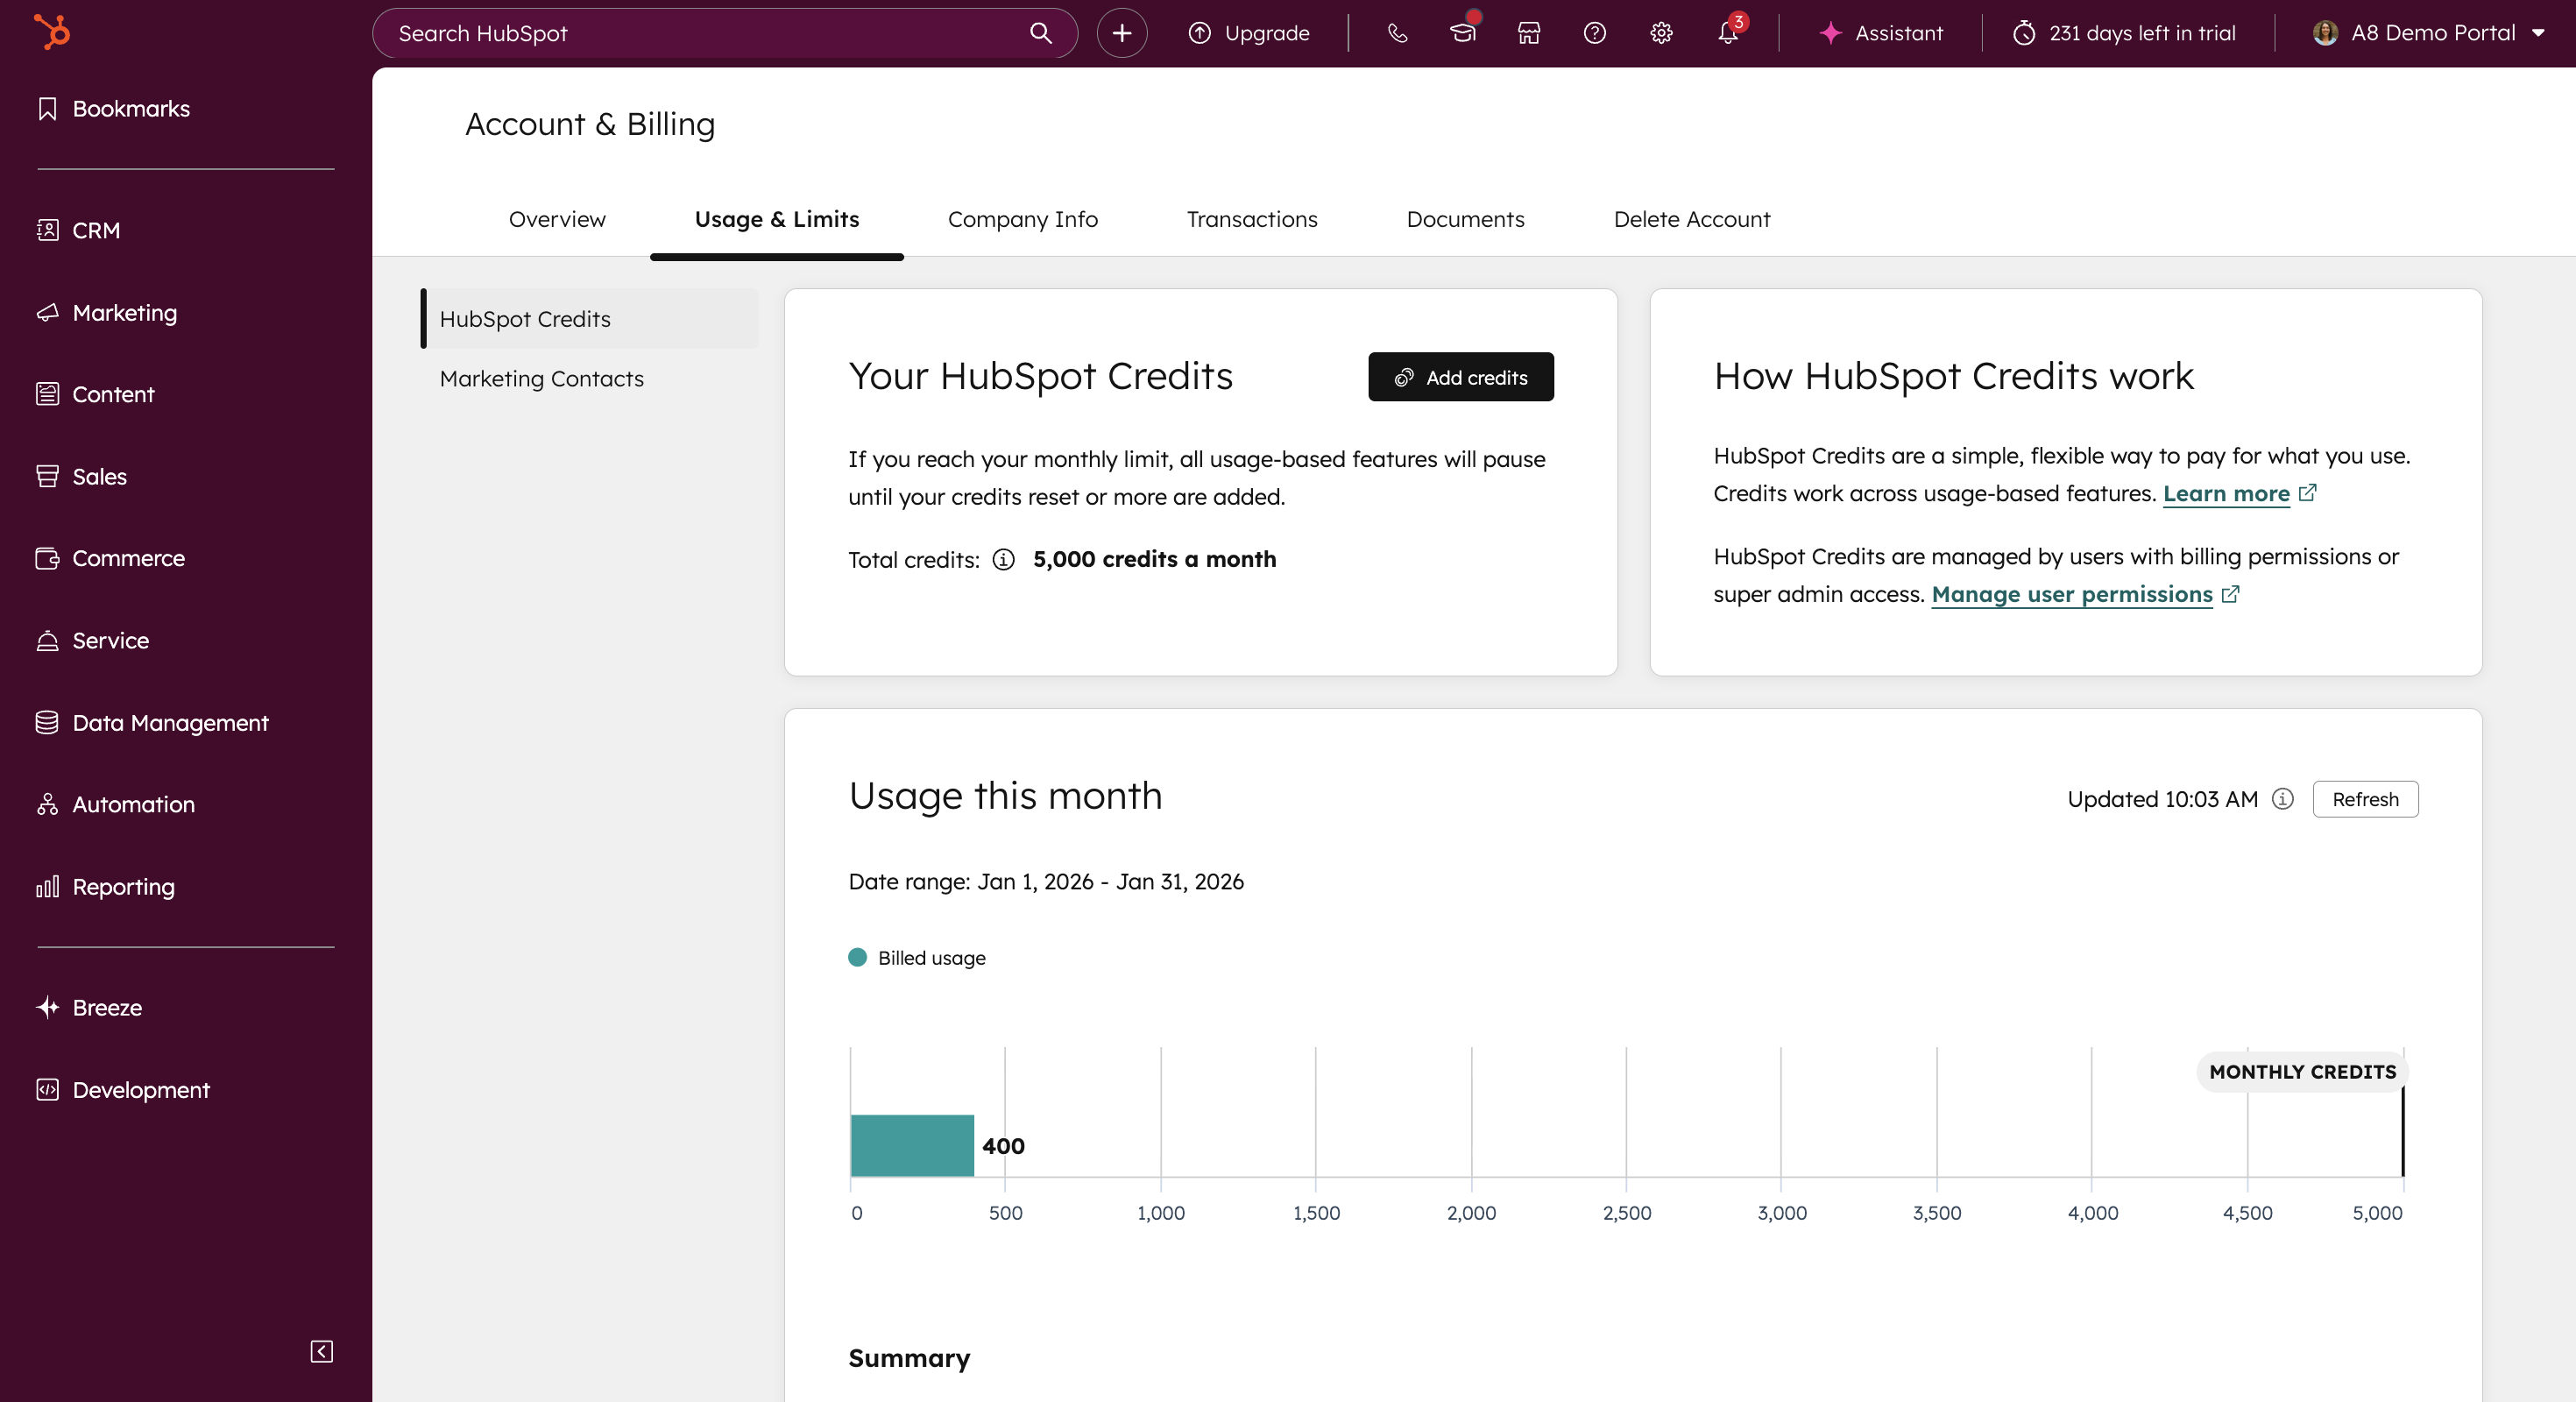2576x1402 pixels.
Task: Select Marketing Contacts in side list
Action: tap(541, 378)
